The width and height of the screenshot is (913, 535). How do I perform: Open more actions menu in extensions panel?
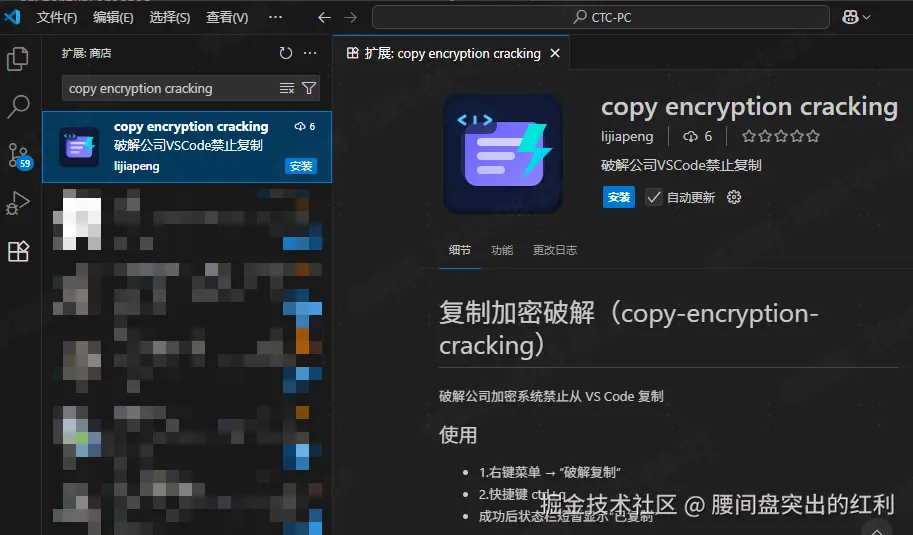click(310, 53)
